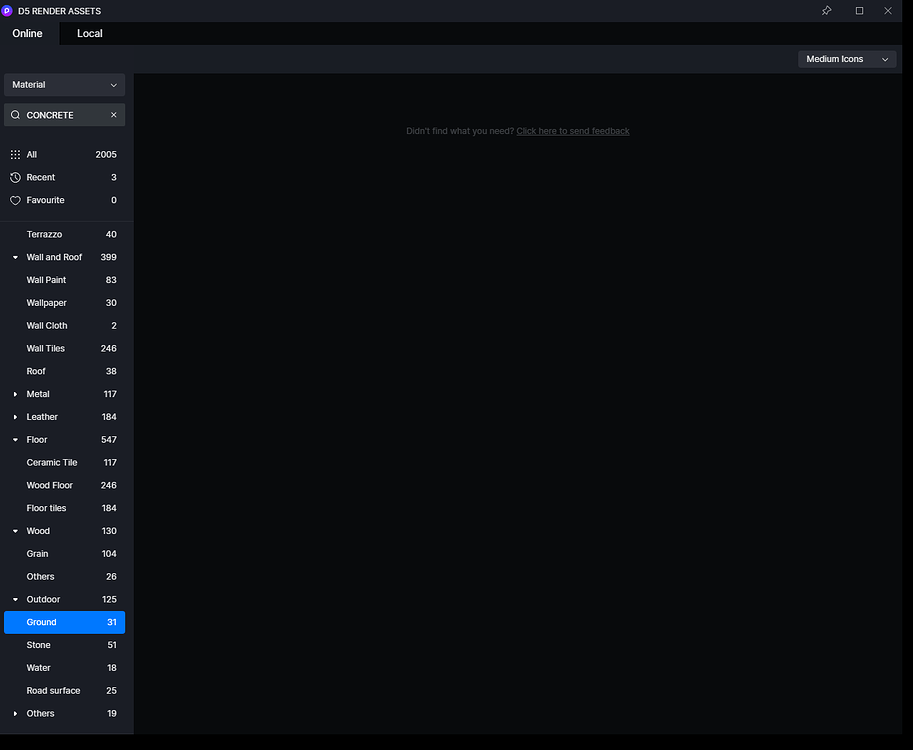Click the D5 Render logo icon
Viewport: 913px width, 750px height.
point(7,10)
